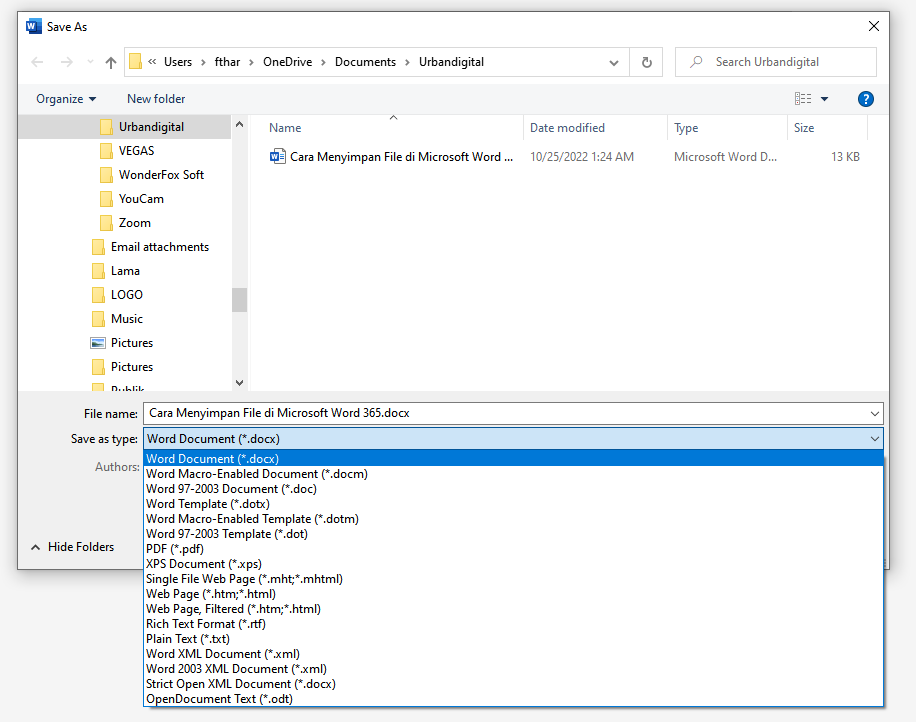
Task: Click the Up one level arrow icon
Action: tap(111, 62)
